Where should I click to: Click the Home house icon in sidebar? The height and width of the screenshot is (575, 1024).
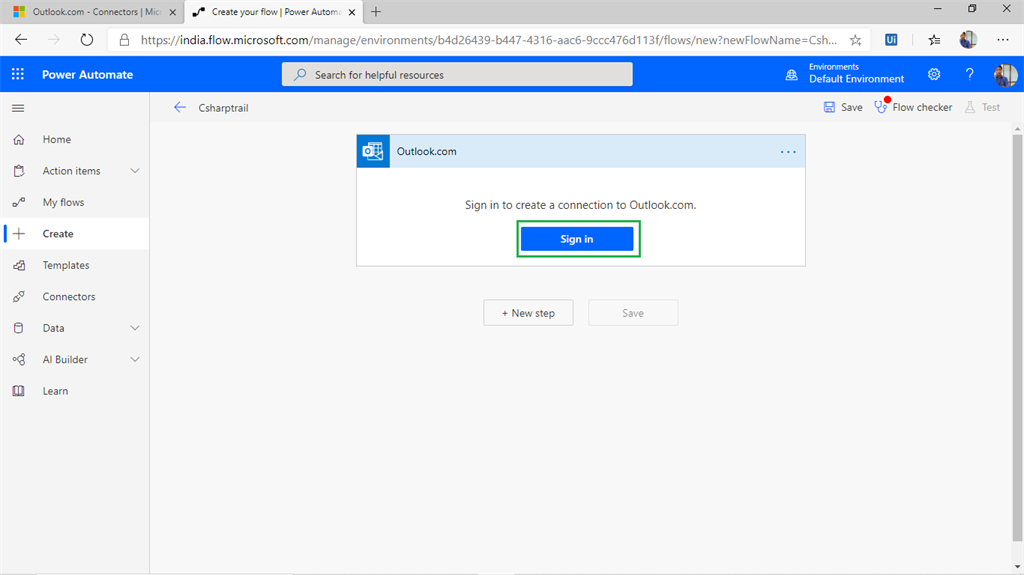[x=19, y=139]
